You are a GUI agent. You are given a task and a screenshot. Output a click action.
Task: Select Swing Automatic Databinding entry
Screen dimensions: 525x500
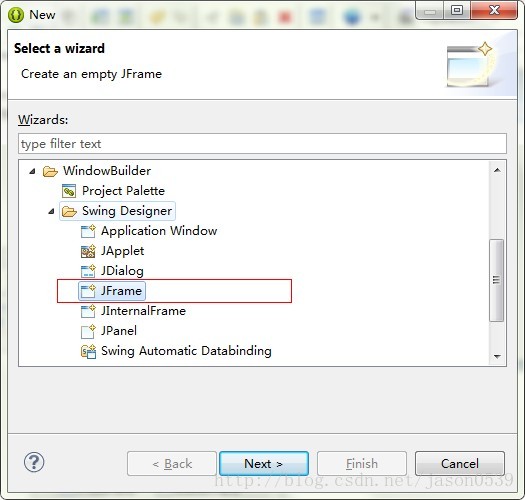(186, 351)
